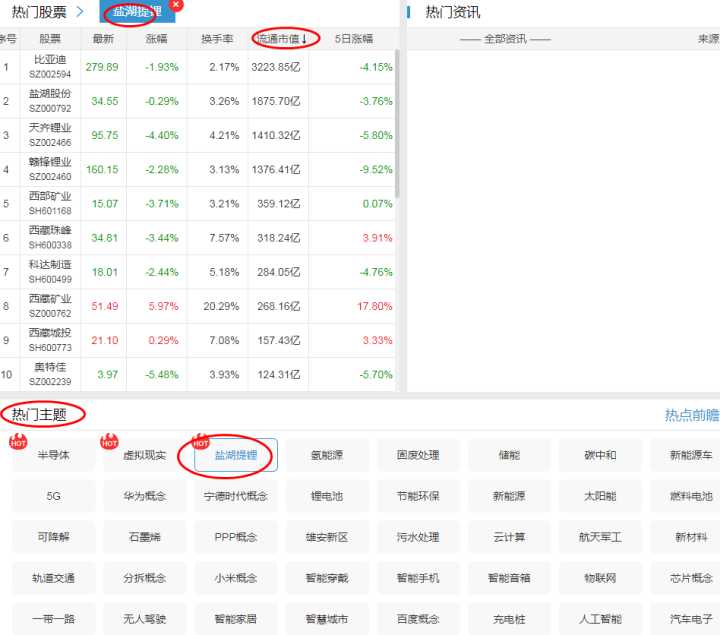Sort by 最新 price column header
This screenshot has width=720, height=635.
tap(103, 39)
